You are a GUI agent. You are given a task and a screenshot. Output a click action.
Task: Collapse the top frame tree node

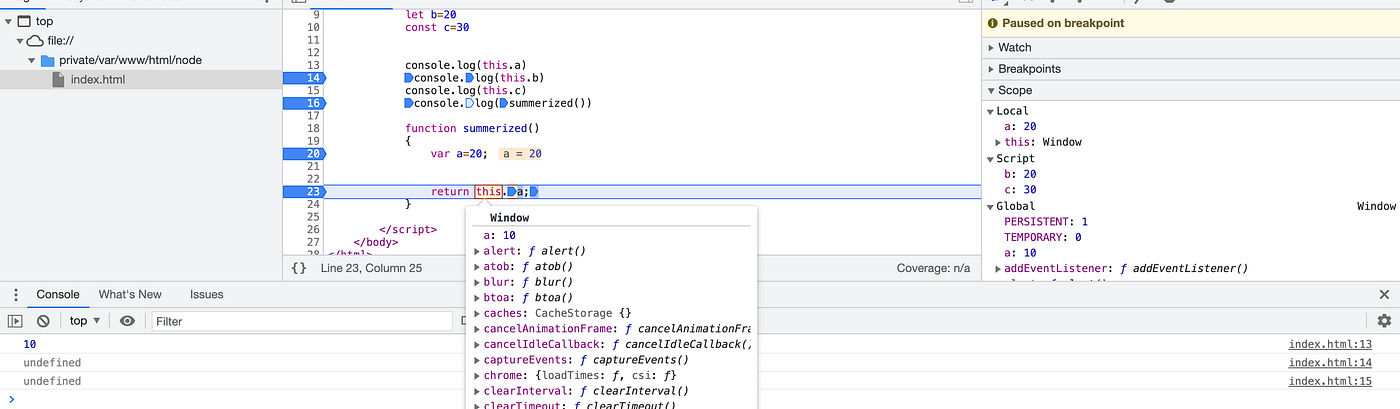[x=9, y=21]
